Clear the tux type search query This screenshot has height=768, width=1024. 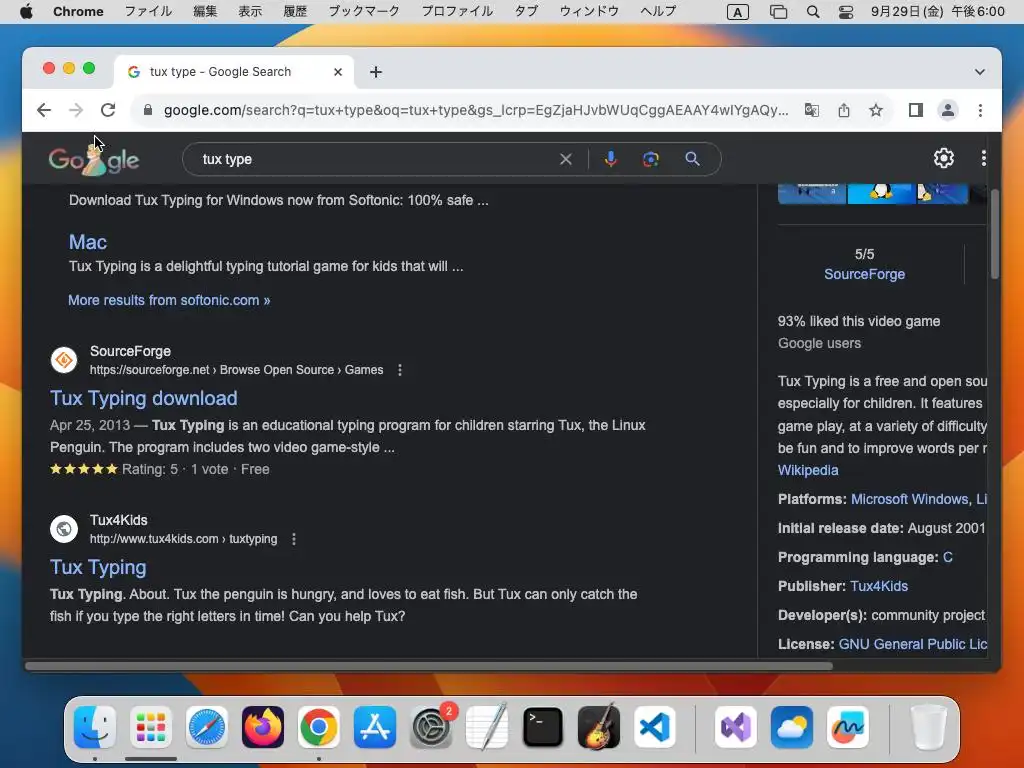pos(566,159)
